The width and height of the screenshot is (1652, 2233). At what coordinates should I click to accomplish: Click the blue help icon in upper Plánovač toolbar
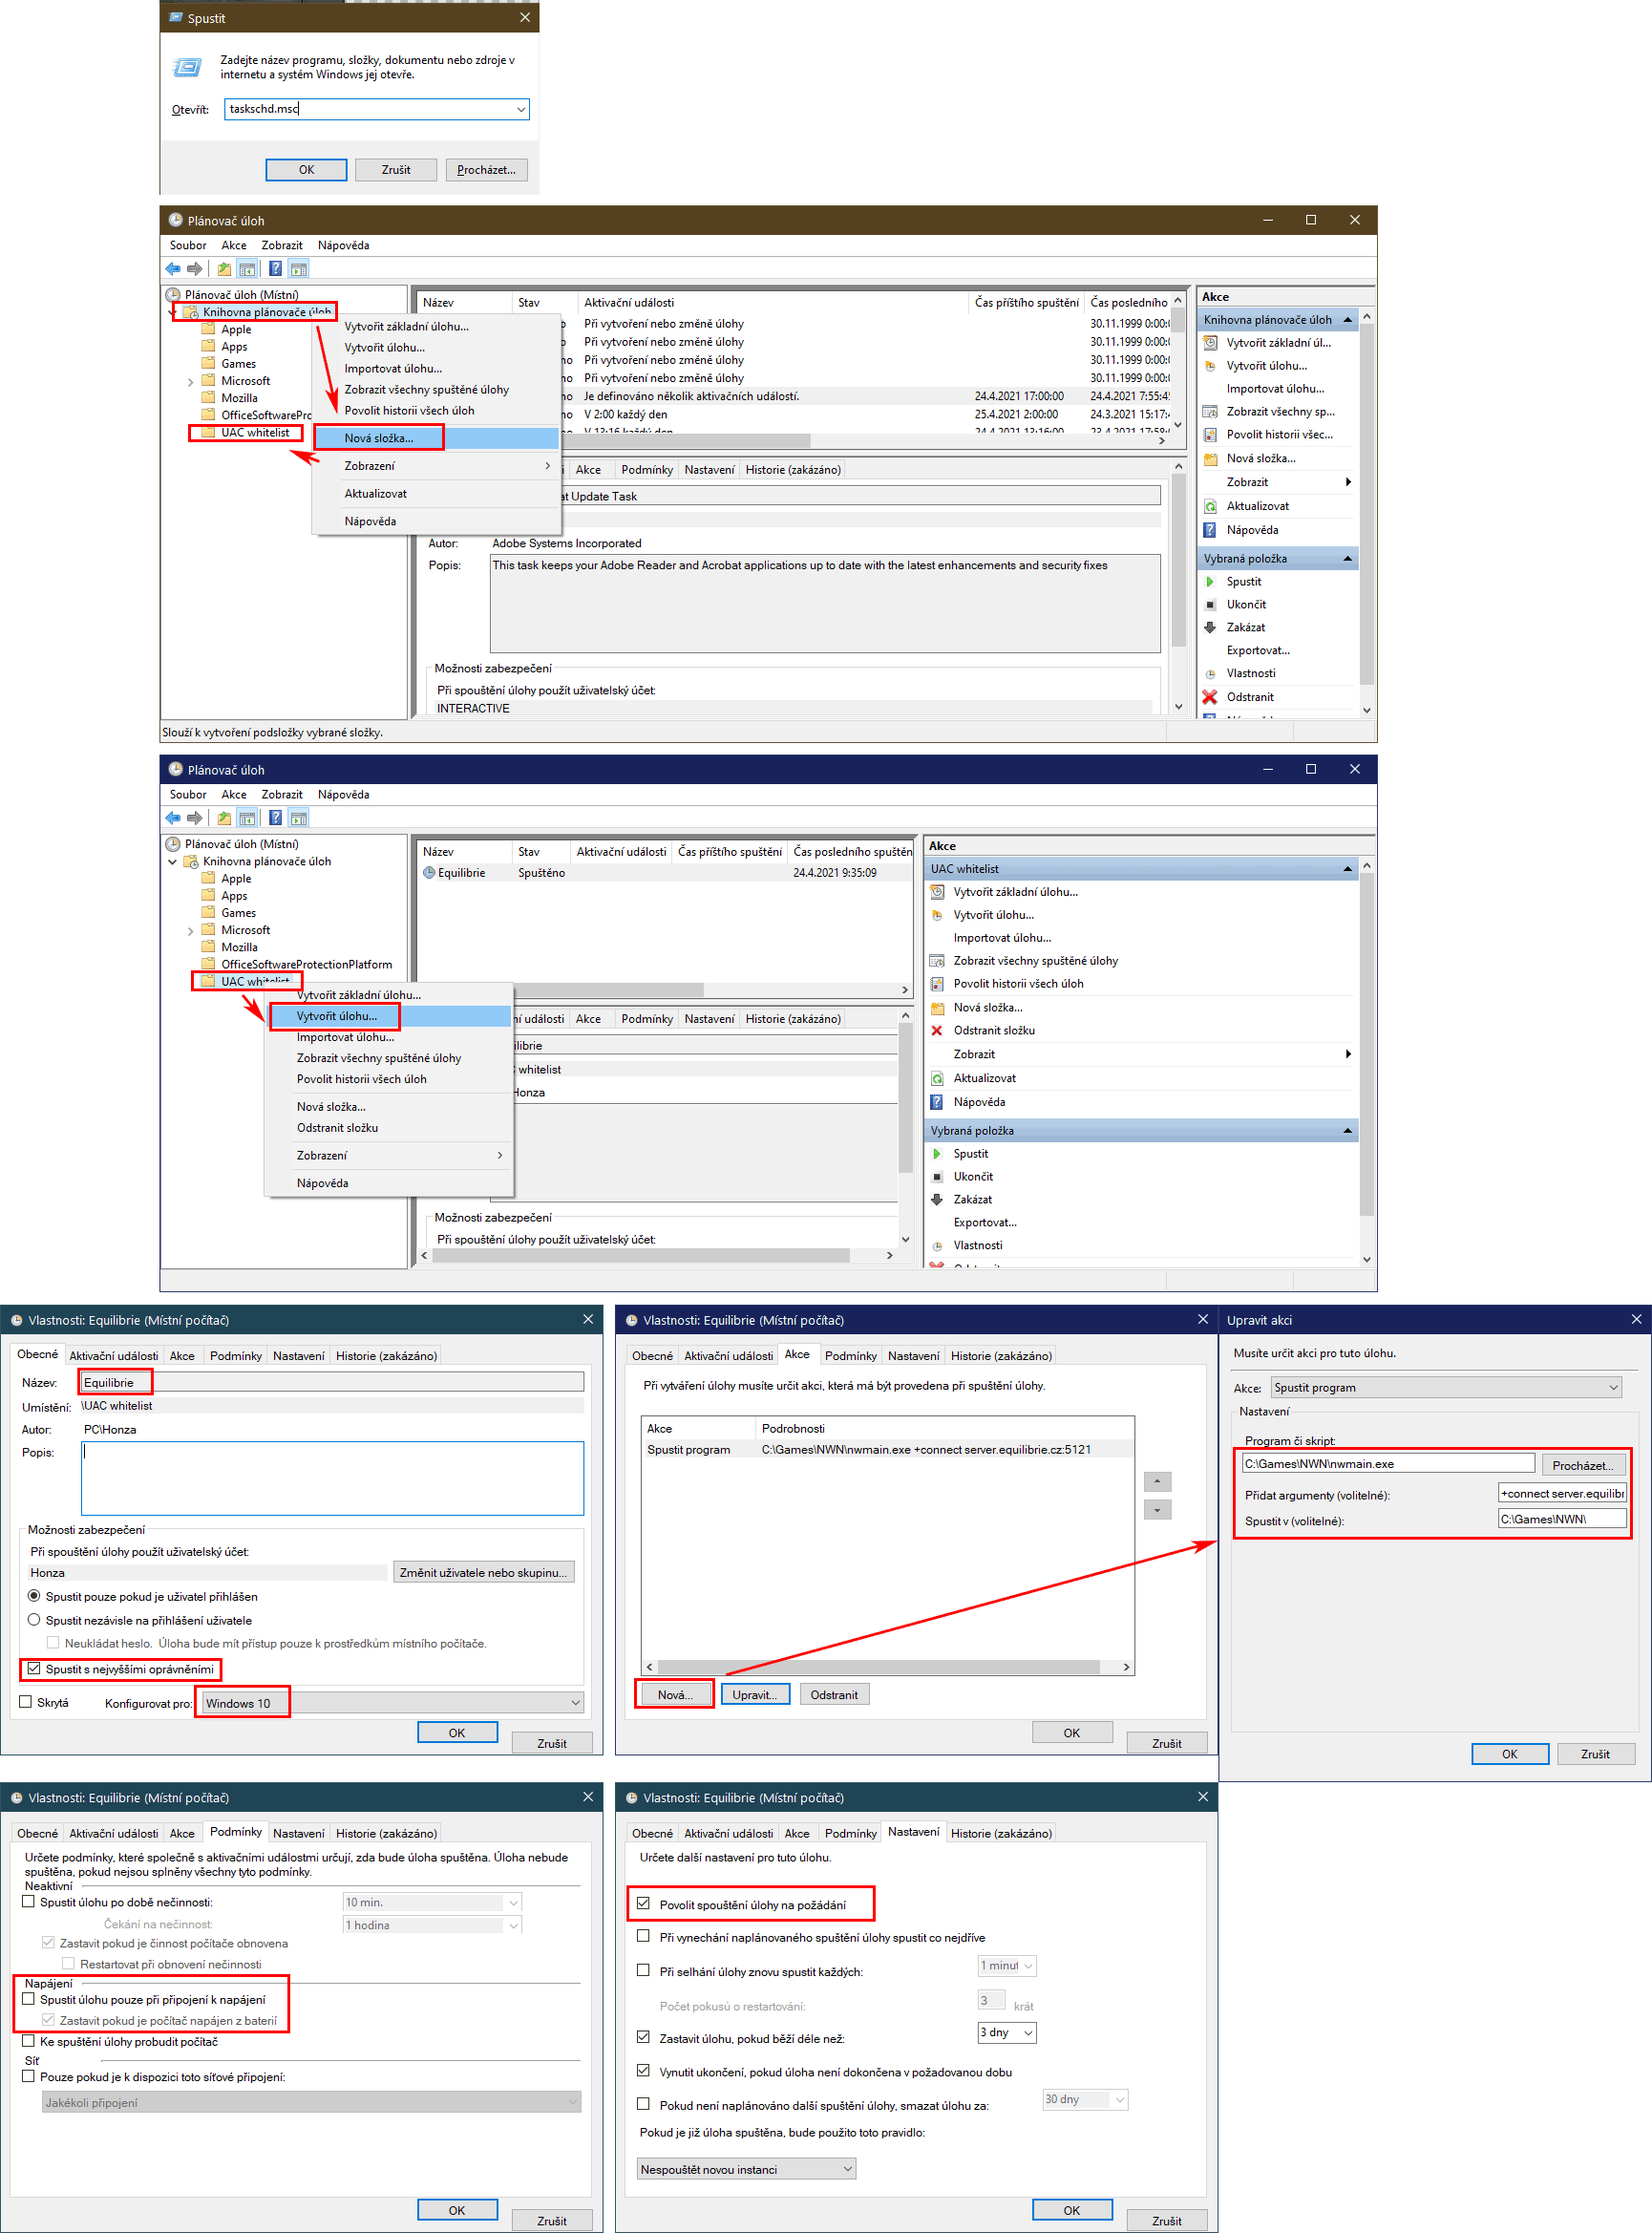[275, 269]
